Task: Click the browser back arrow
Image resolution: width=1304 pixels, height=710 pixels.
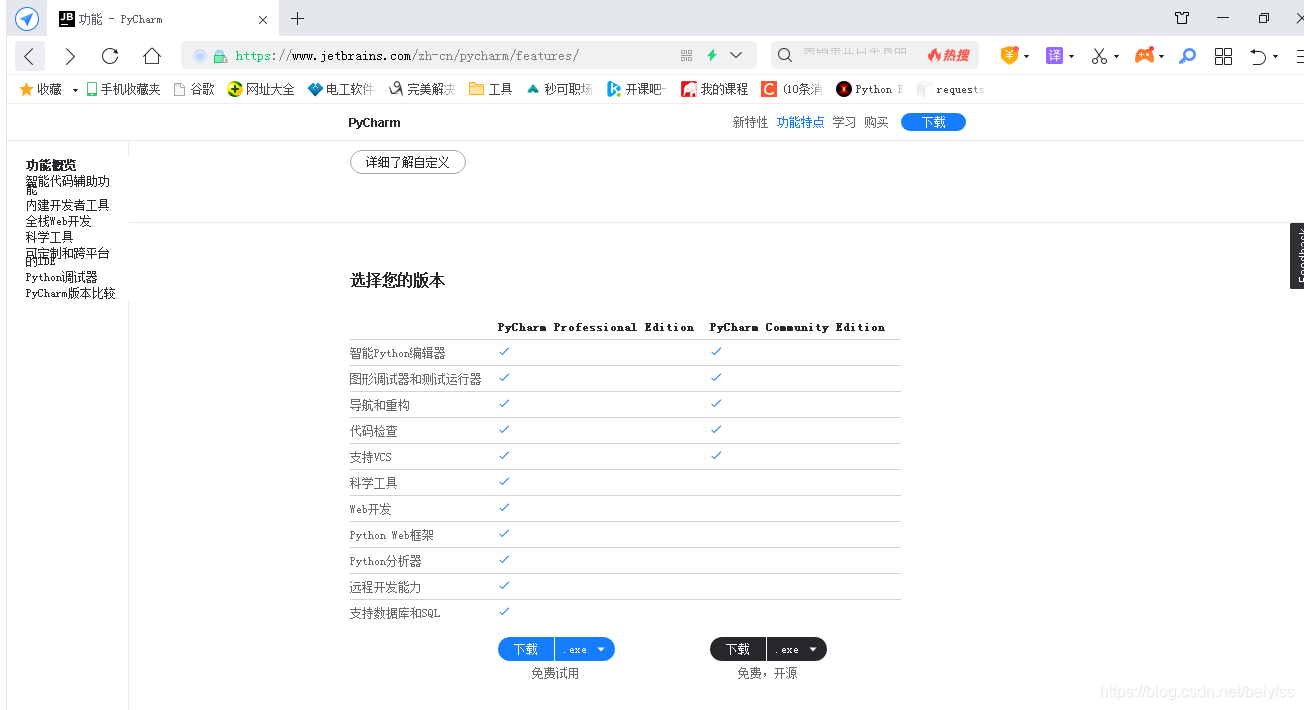Action: click(29, 56)
